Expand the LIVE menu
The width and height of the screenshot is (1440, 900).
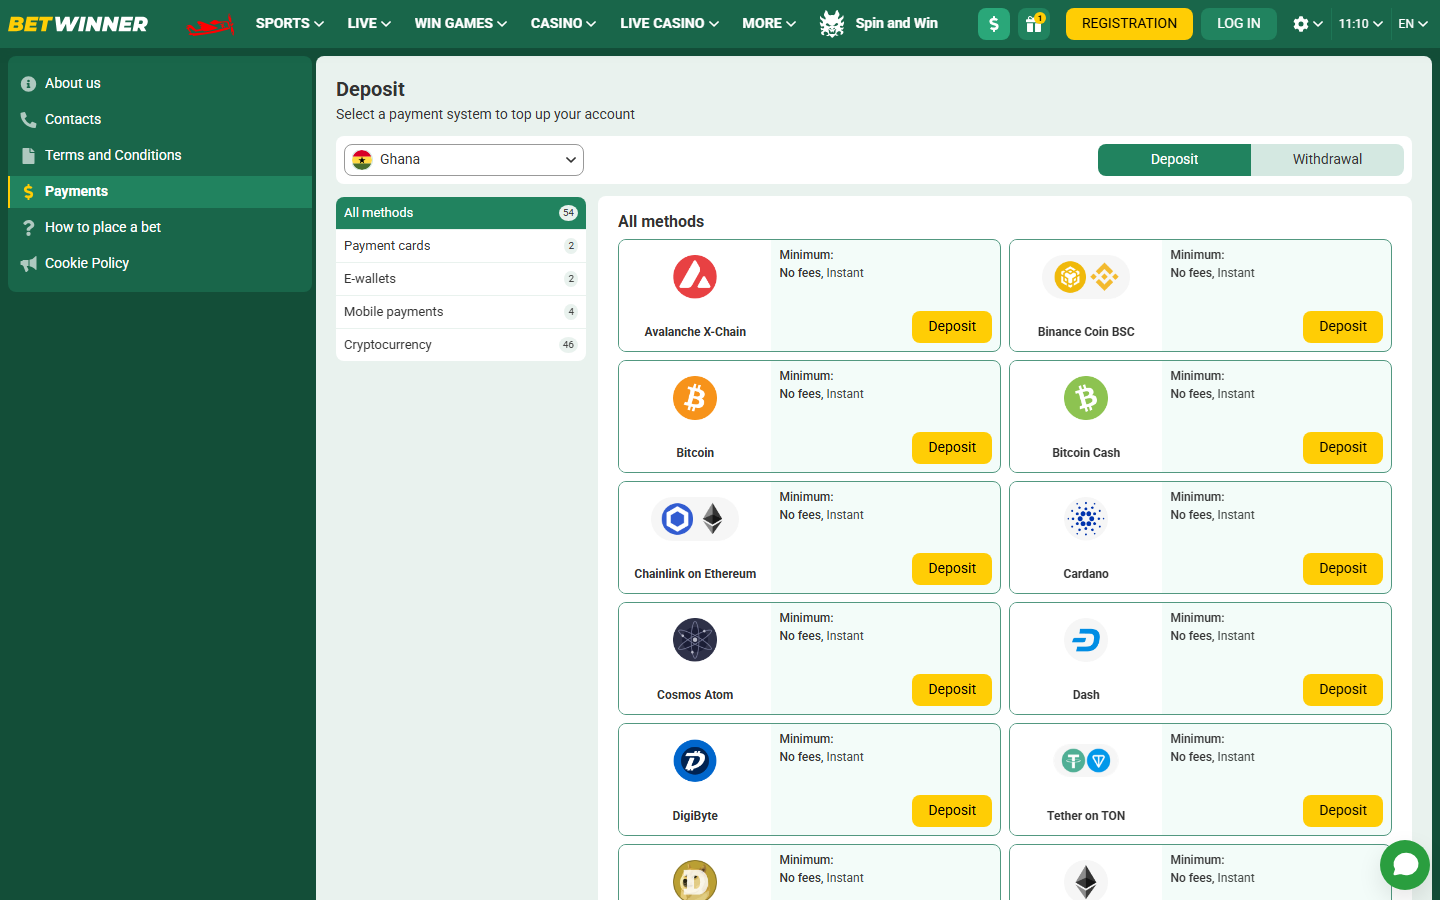coord(369,23)
